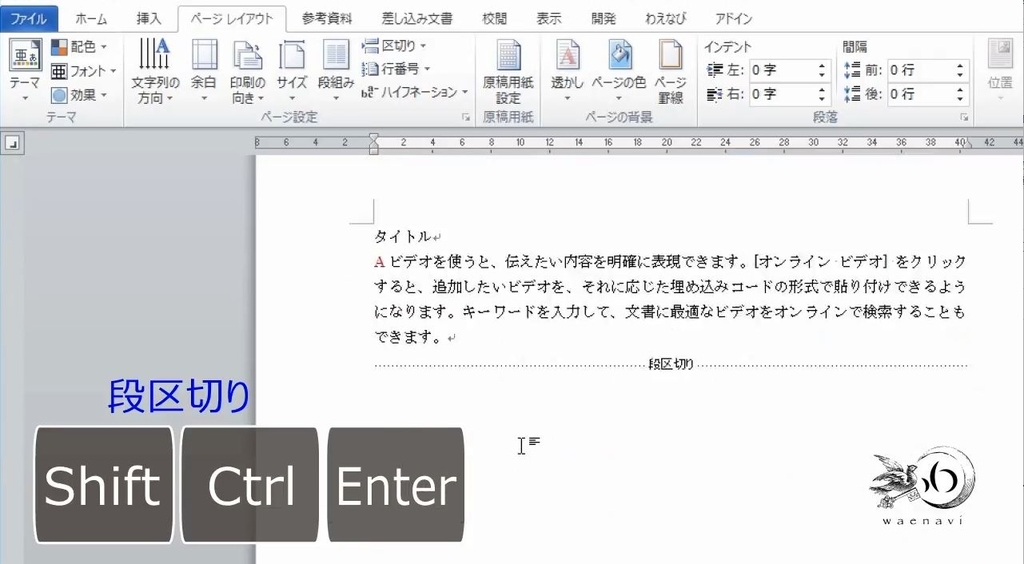Launch the ページ設定 dialog launcher
The image size is (1024, 564).
(x=466, y=118)
